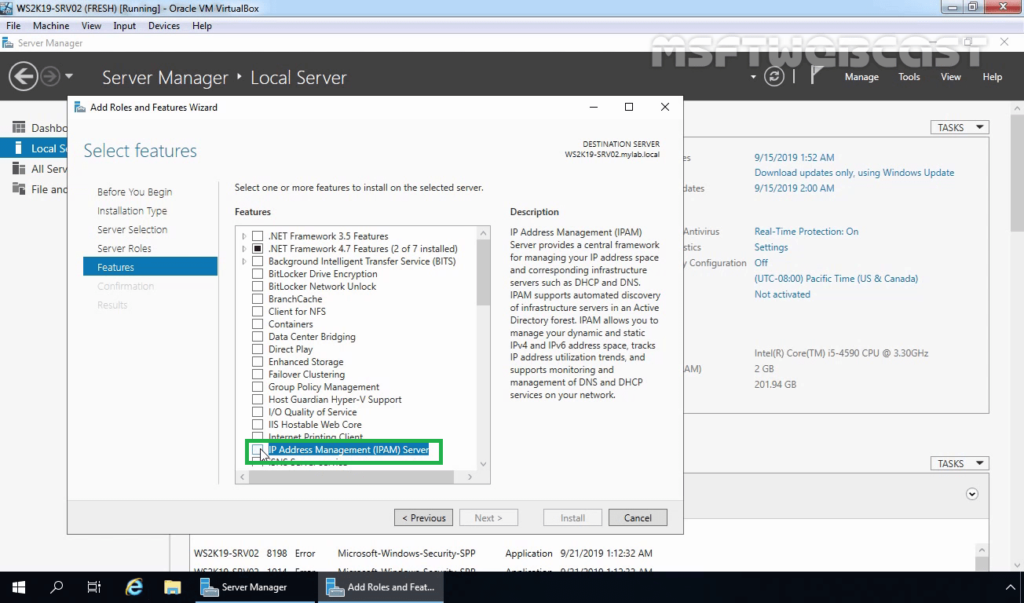Image resolution: width=1024 pixels, height=603 pixels.
Task: Click the Dashboard icon in the sidebar
Action: [19, 127]
